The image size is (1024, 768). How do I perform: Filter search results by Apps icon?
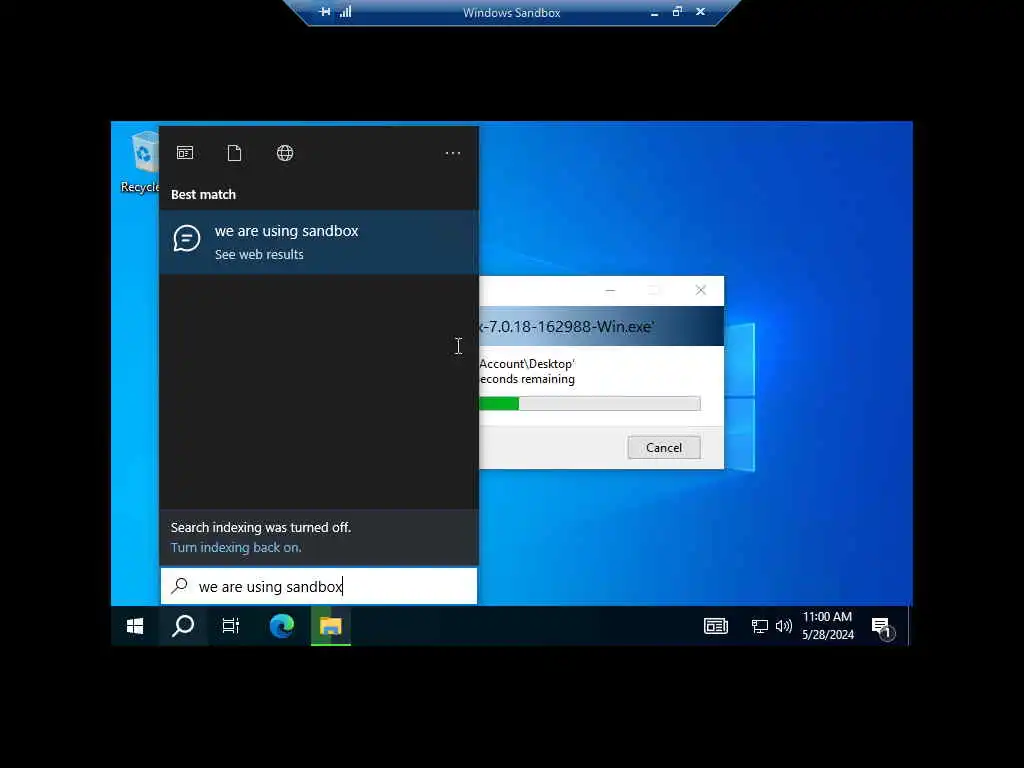185,153
